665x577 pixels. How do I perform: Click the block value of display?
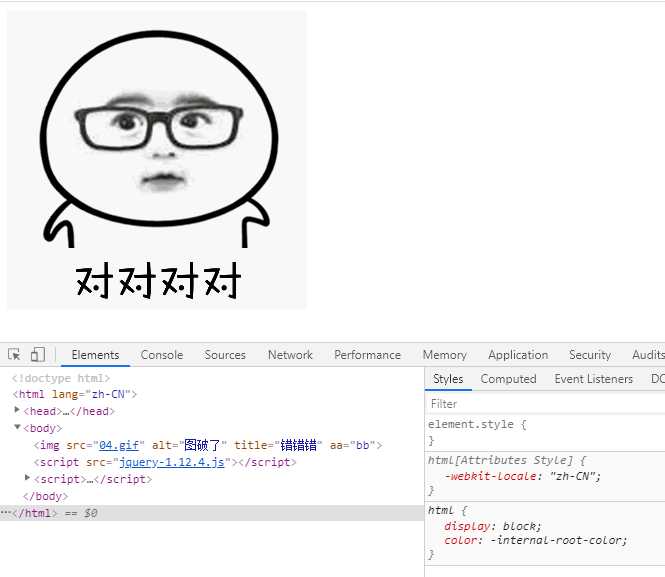[x=519, y=526]
